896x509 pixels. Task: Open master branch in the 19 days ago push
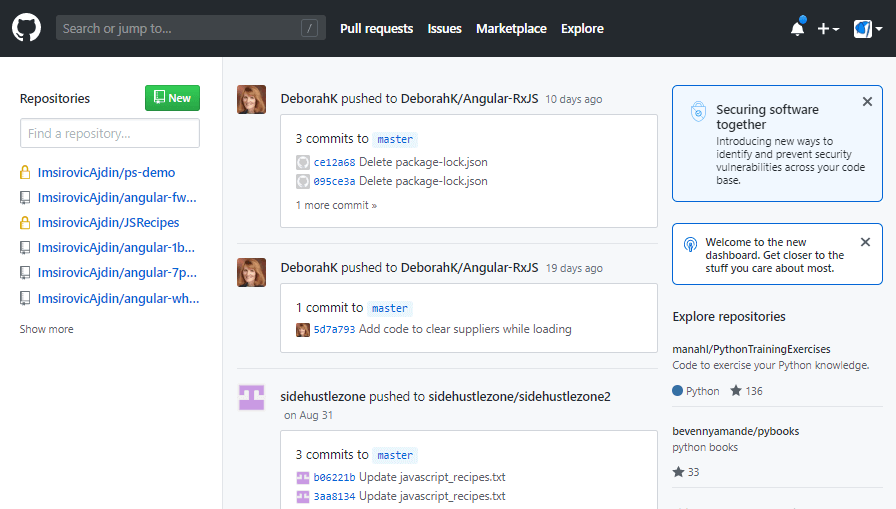390,308
